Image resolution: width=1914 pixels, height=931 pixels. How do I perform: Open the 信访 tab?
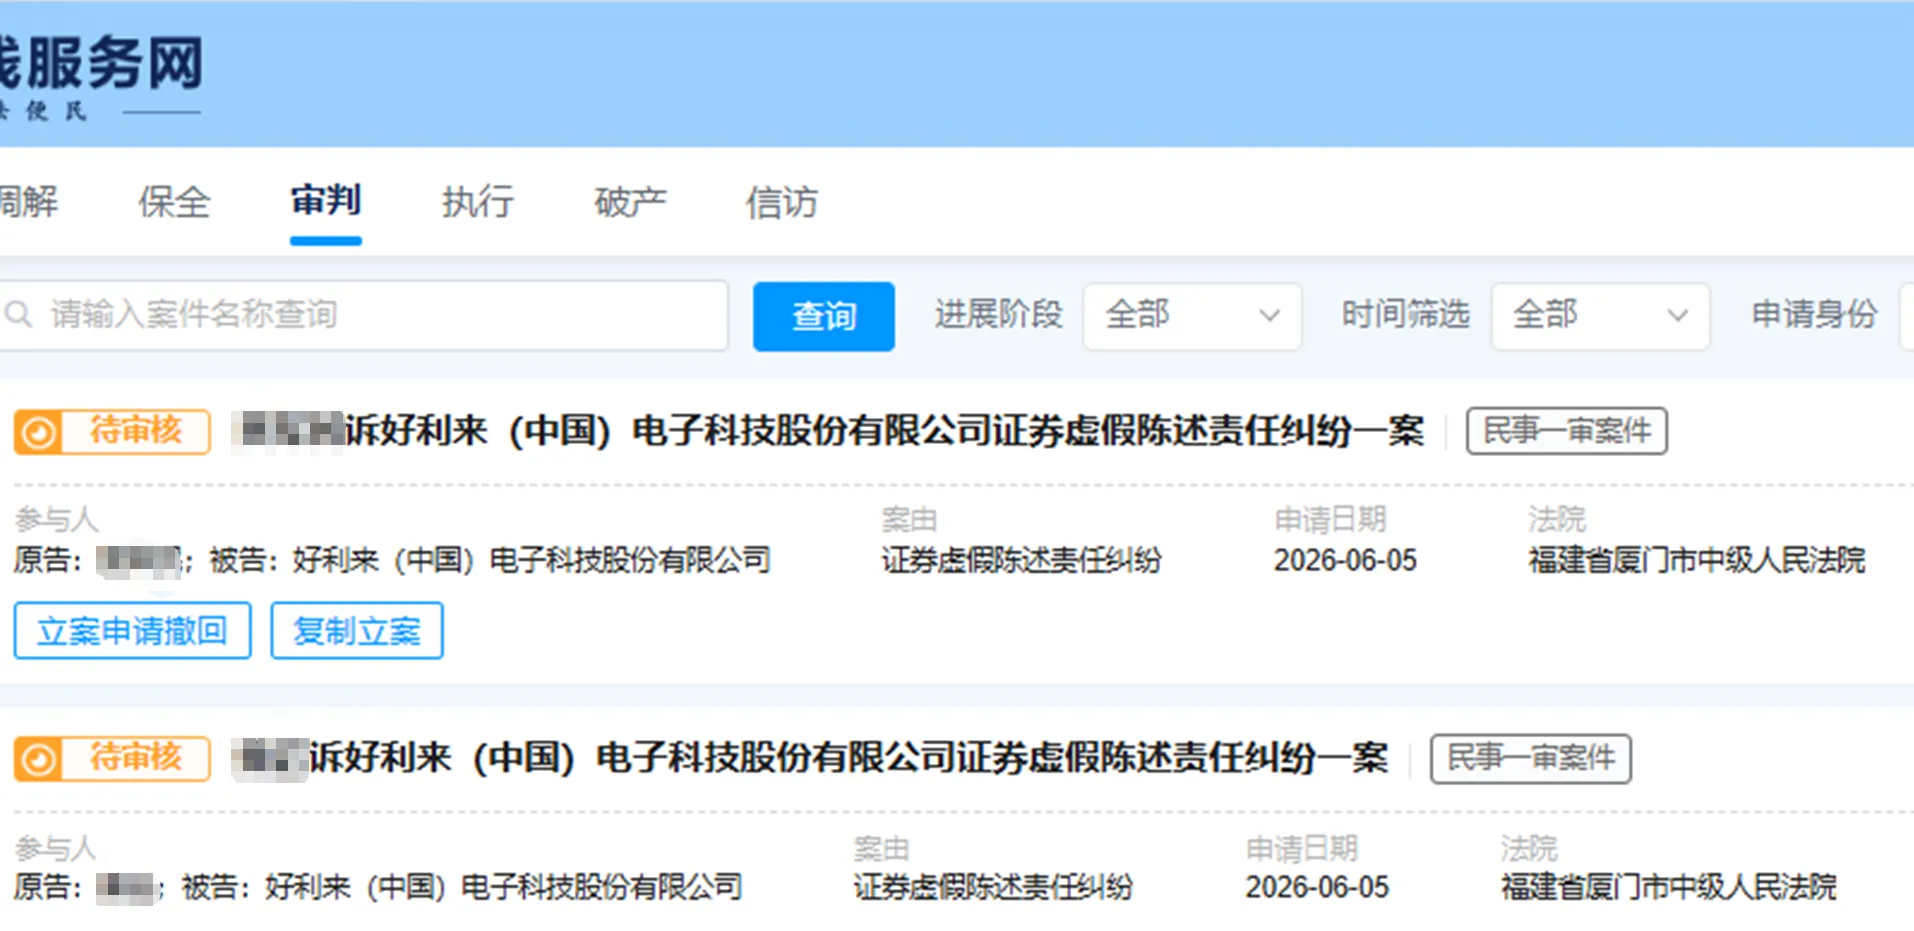coord(782,203)
